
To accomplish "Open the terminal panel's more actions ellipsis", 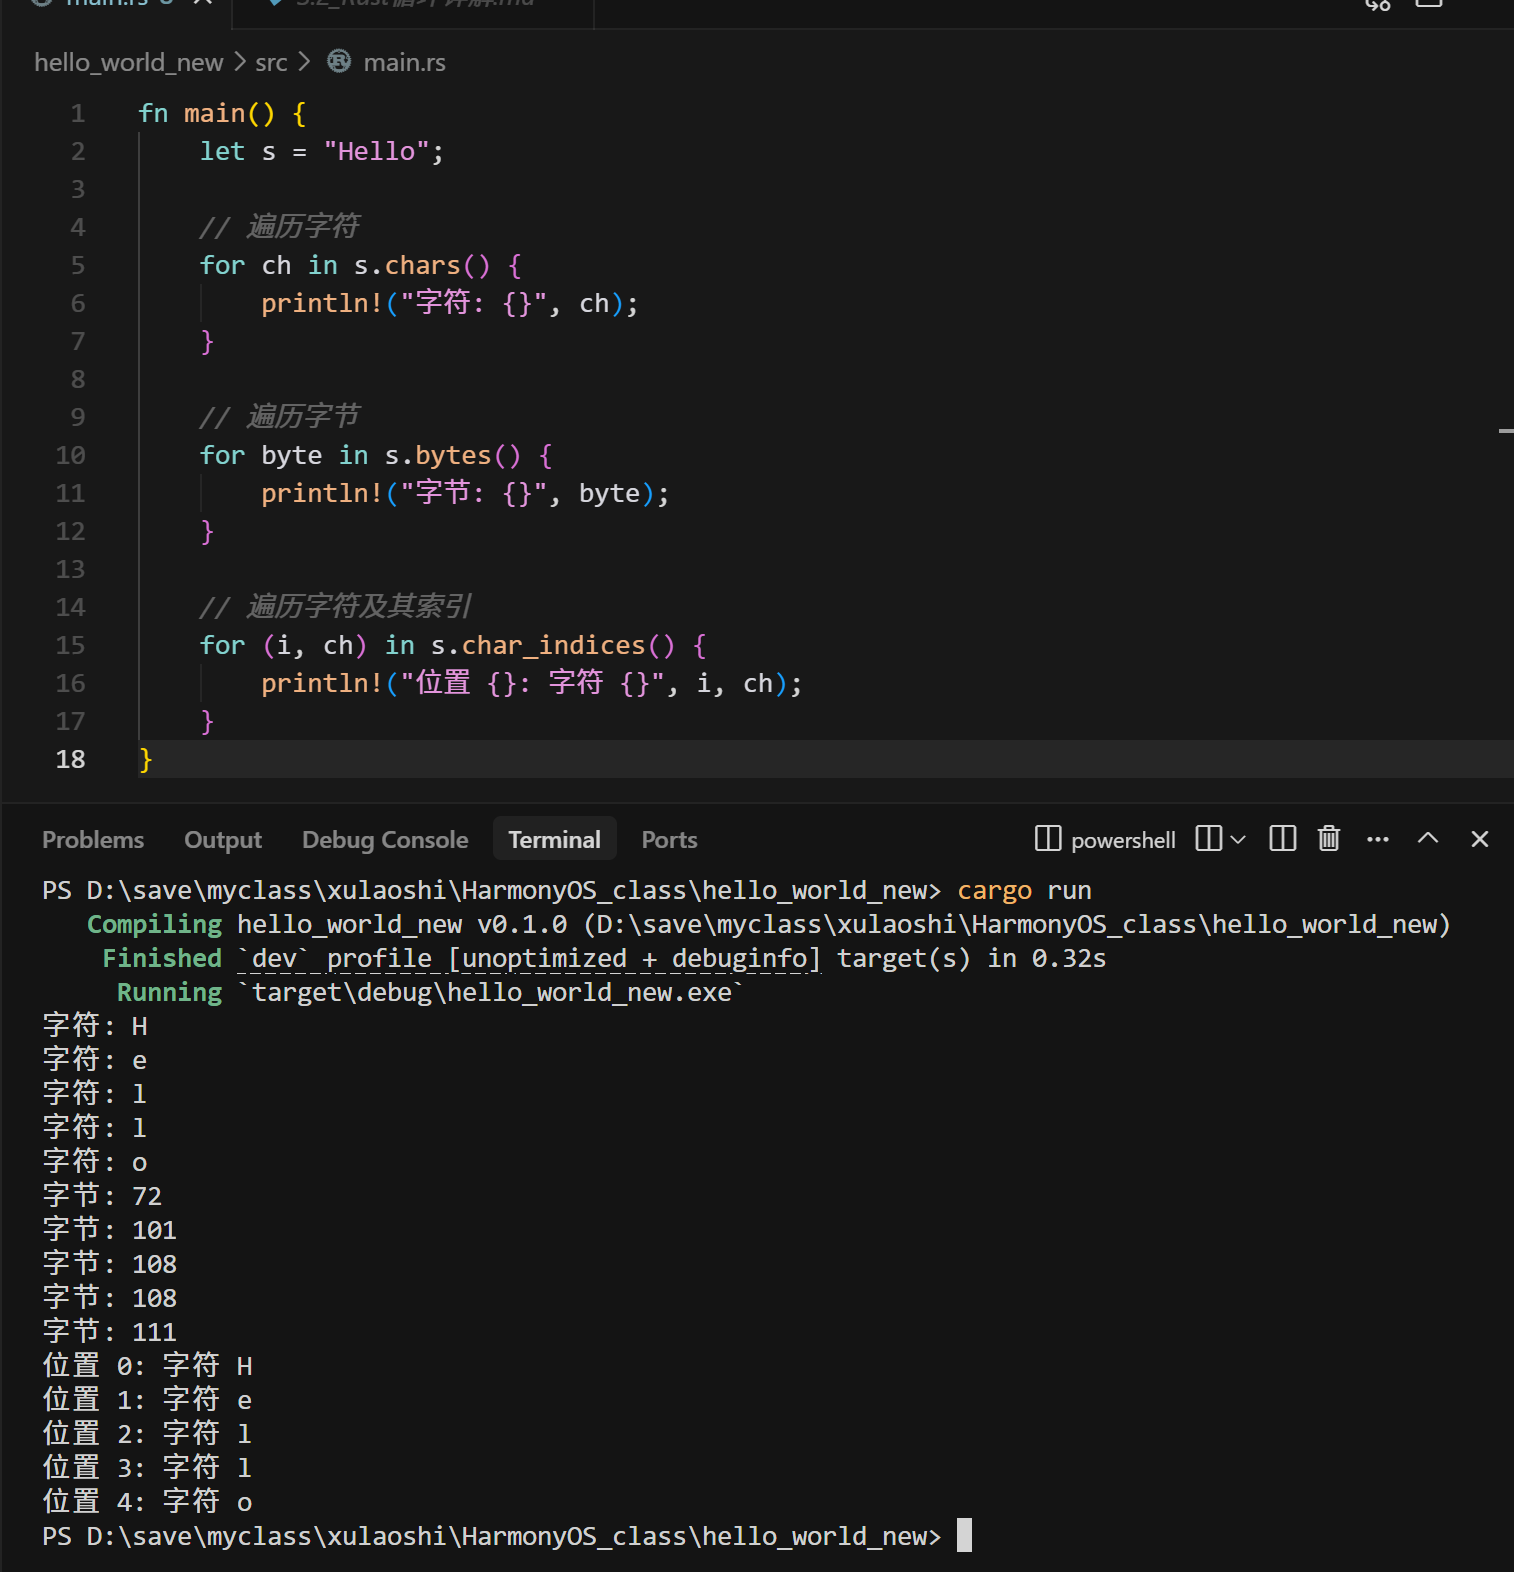I will (1377, 839).
